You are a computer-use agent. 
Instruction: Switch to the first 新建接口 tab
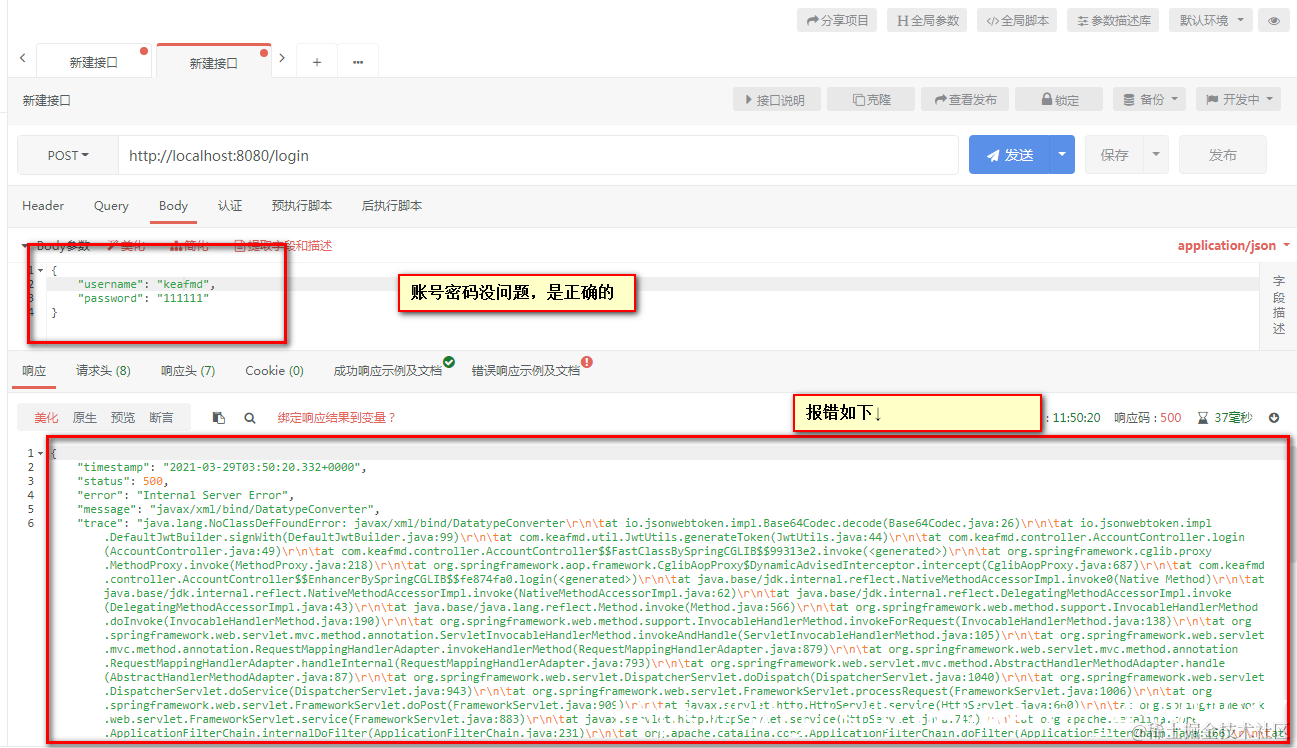(93, 62)
